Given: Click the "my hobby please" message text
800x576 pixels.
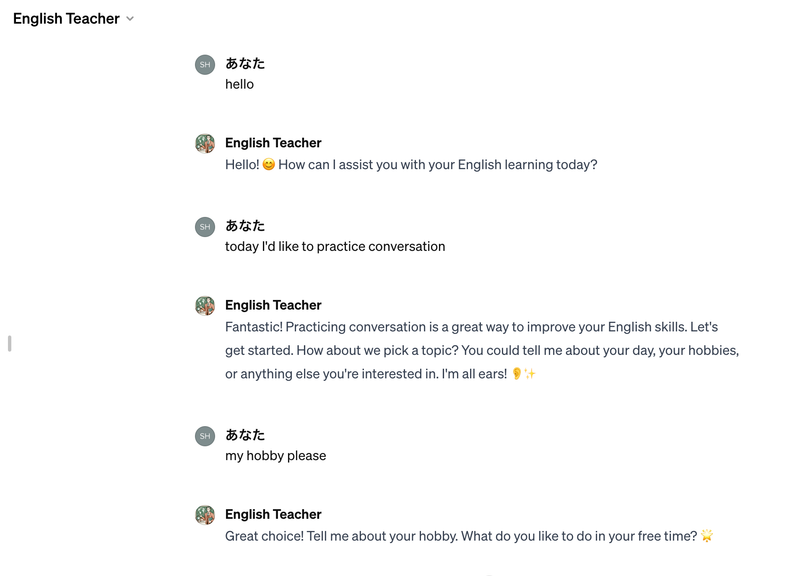Looking at the screenshot, I should [x=276, y=456].
